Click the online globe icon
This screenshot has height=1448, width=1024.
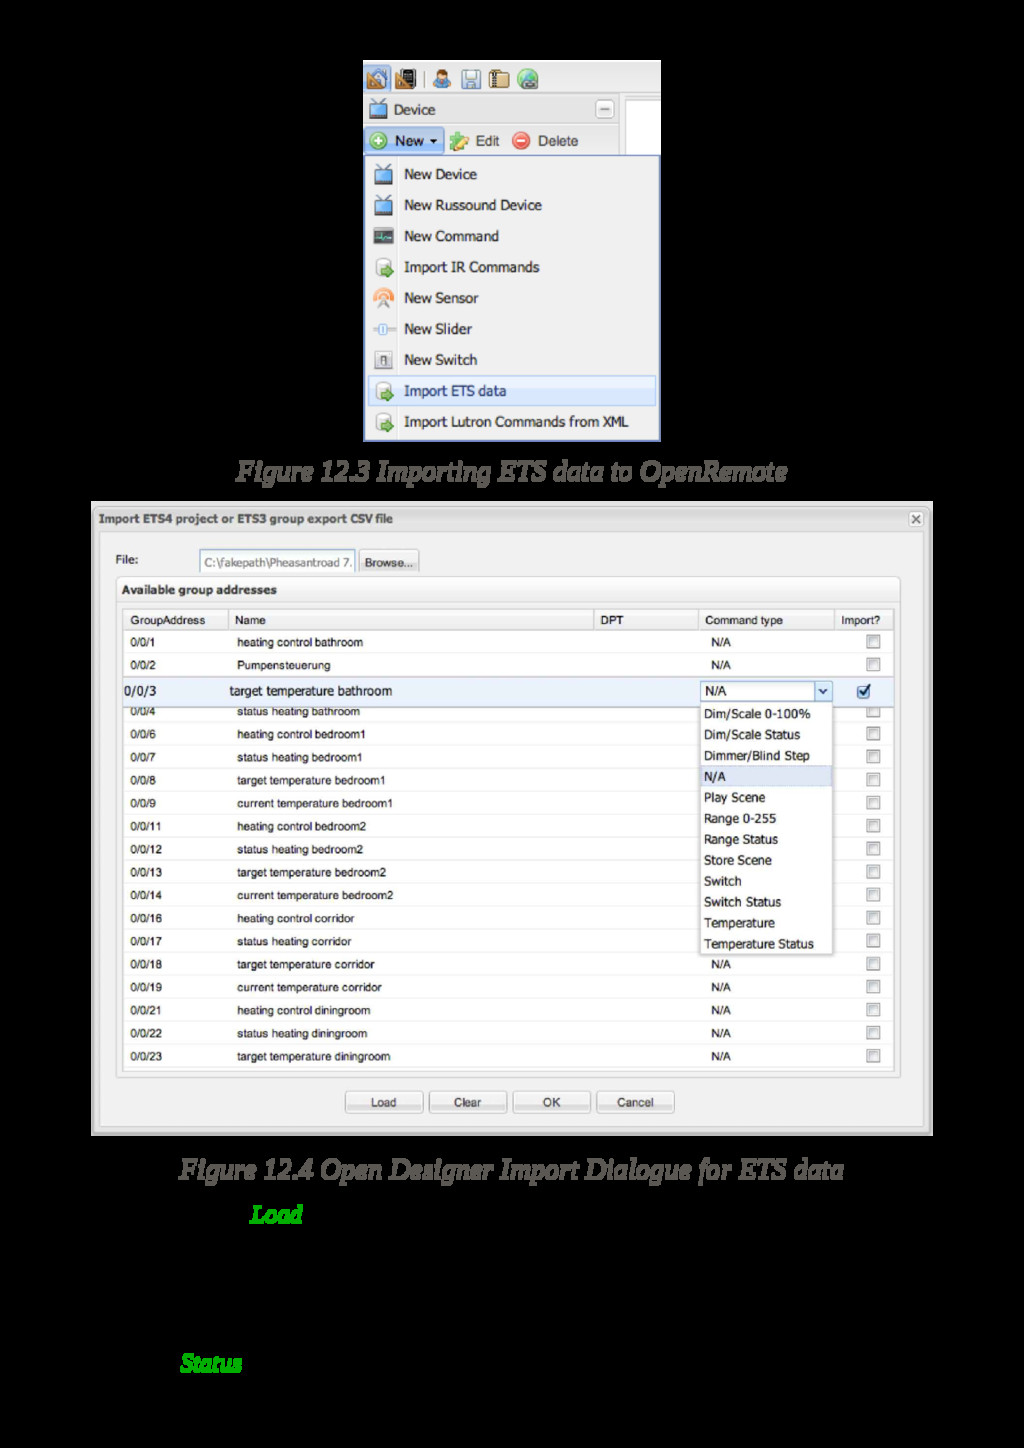click(528, 79)
